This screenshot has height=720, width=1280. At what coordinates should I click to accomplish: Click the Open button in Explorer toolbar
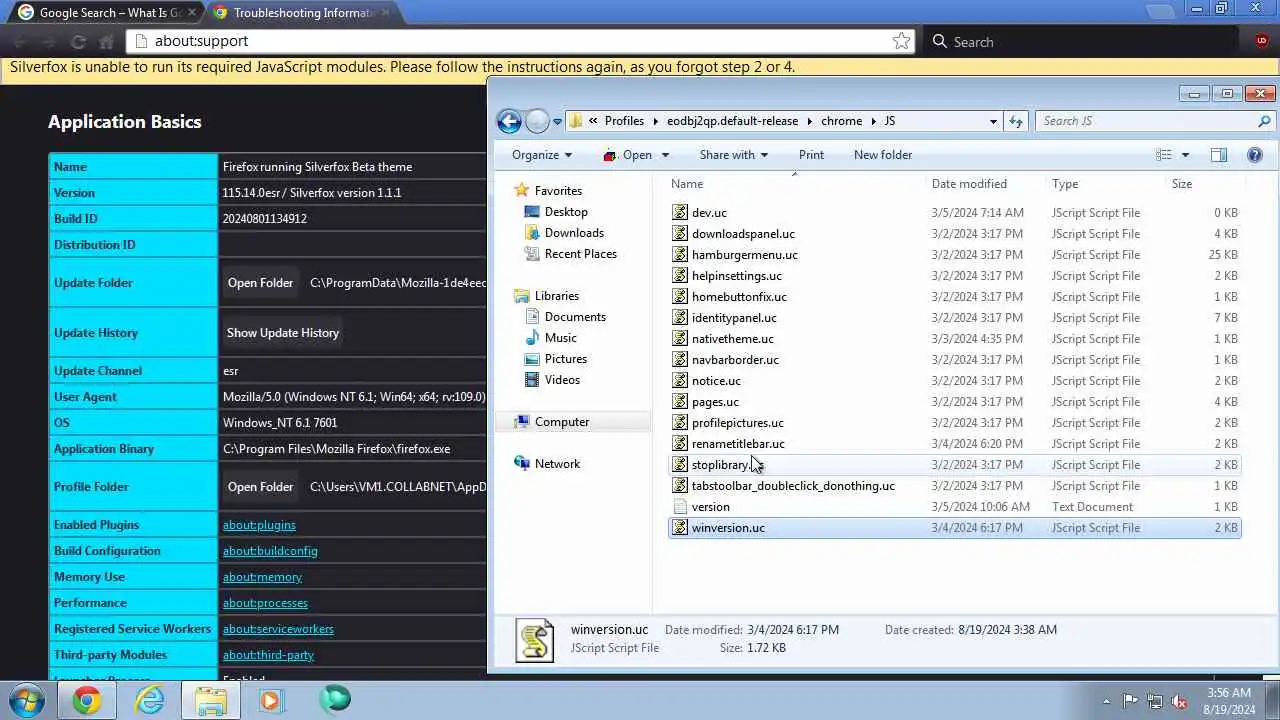(627, 155)
